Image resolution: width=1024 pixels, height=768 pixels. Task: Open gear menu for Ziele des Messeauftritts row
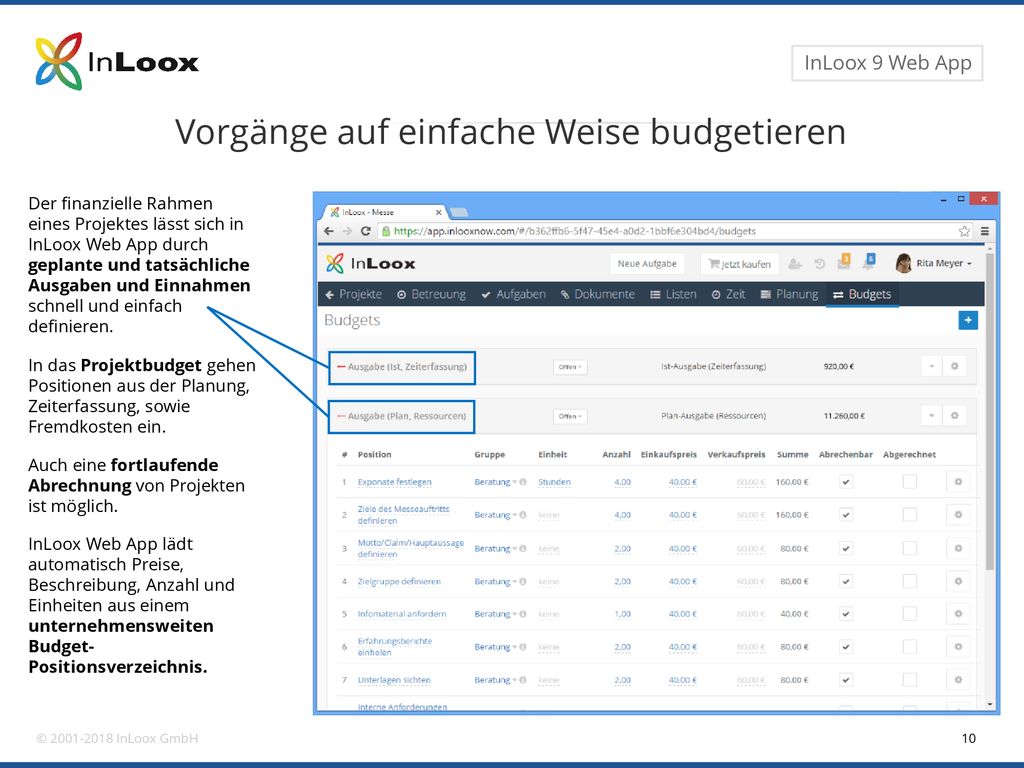pyautogui.click(x=958, y=515)
